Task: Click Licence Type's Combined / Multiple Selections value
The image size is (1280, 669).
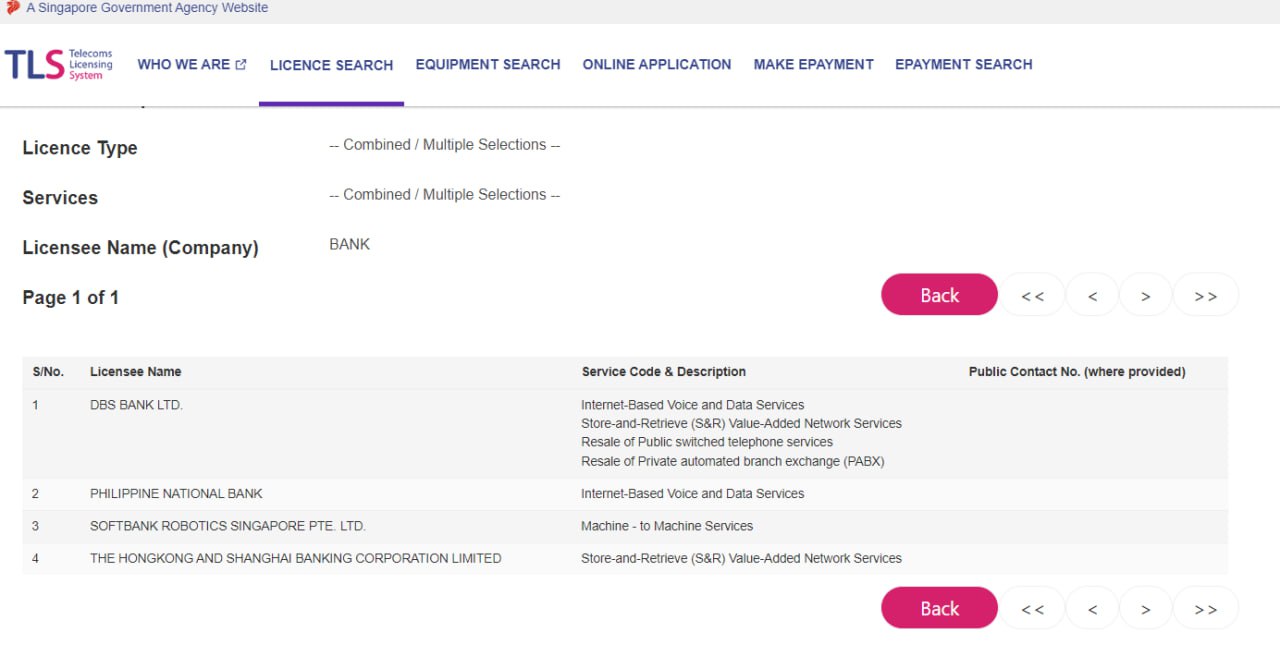Action: pyautogui.click(x=444, y=145)
